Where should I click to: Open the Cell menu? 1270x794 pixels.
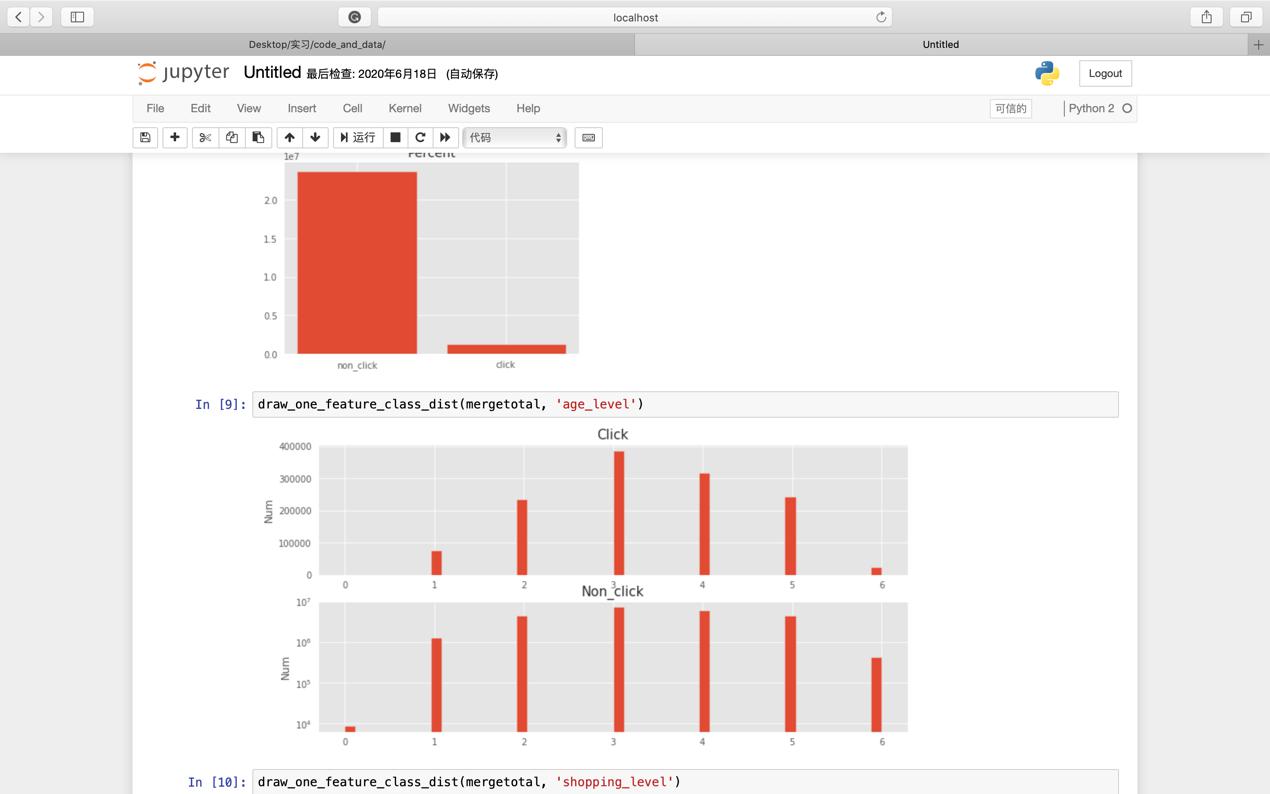(352, 108)
